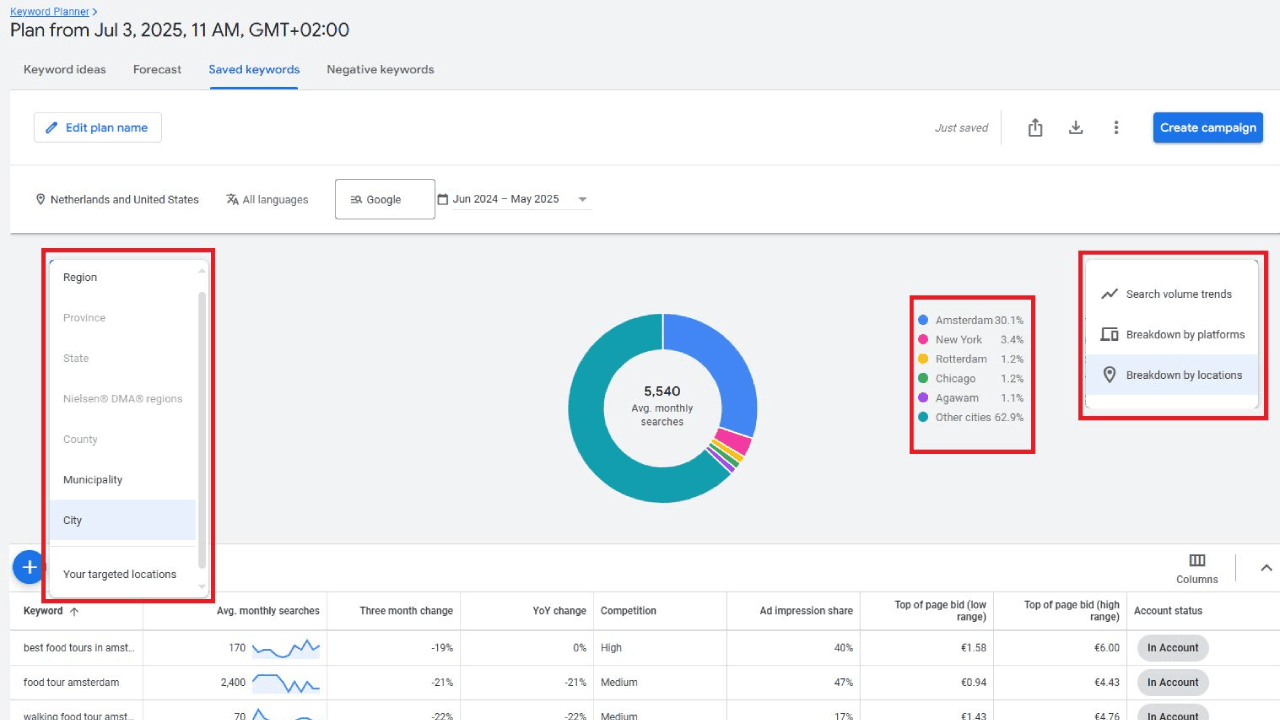Image resolution: width=1280 pixels, height=720 pixels.
Task: Click the pencil icon on Edit plan name
Action: (x=53, y=127)
